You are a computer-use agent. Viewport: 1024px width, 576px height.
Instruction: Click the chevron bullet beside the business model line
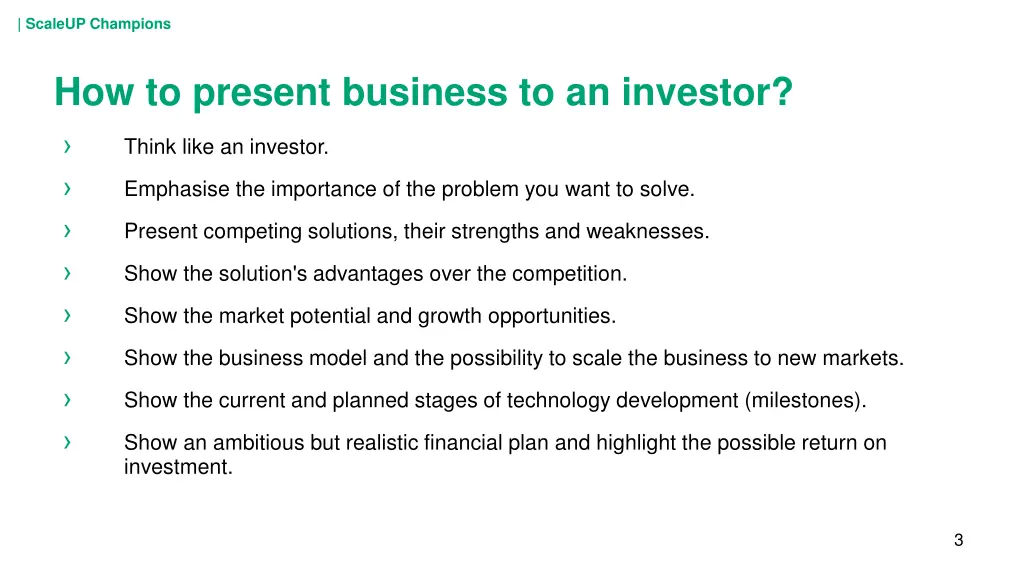point(67,357)
